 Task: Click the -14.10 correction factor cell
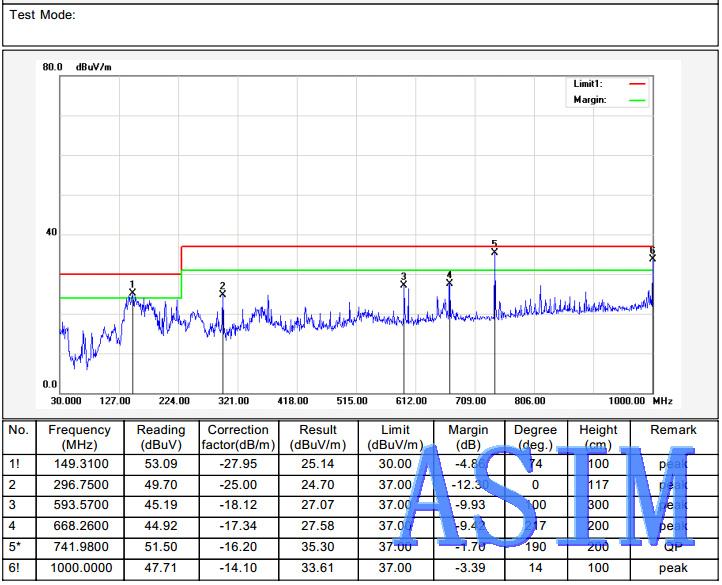click(238, 567)
